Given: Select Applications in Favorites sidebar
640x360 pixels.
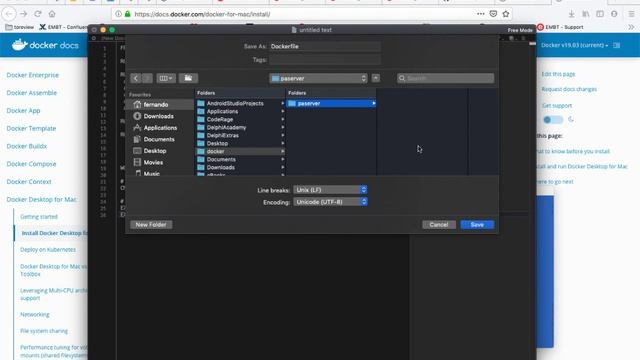Looking at the screenshot, I should click(x=160, y=128).
